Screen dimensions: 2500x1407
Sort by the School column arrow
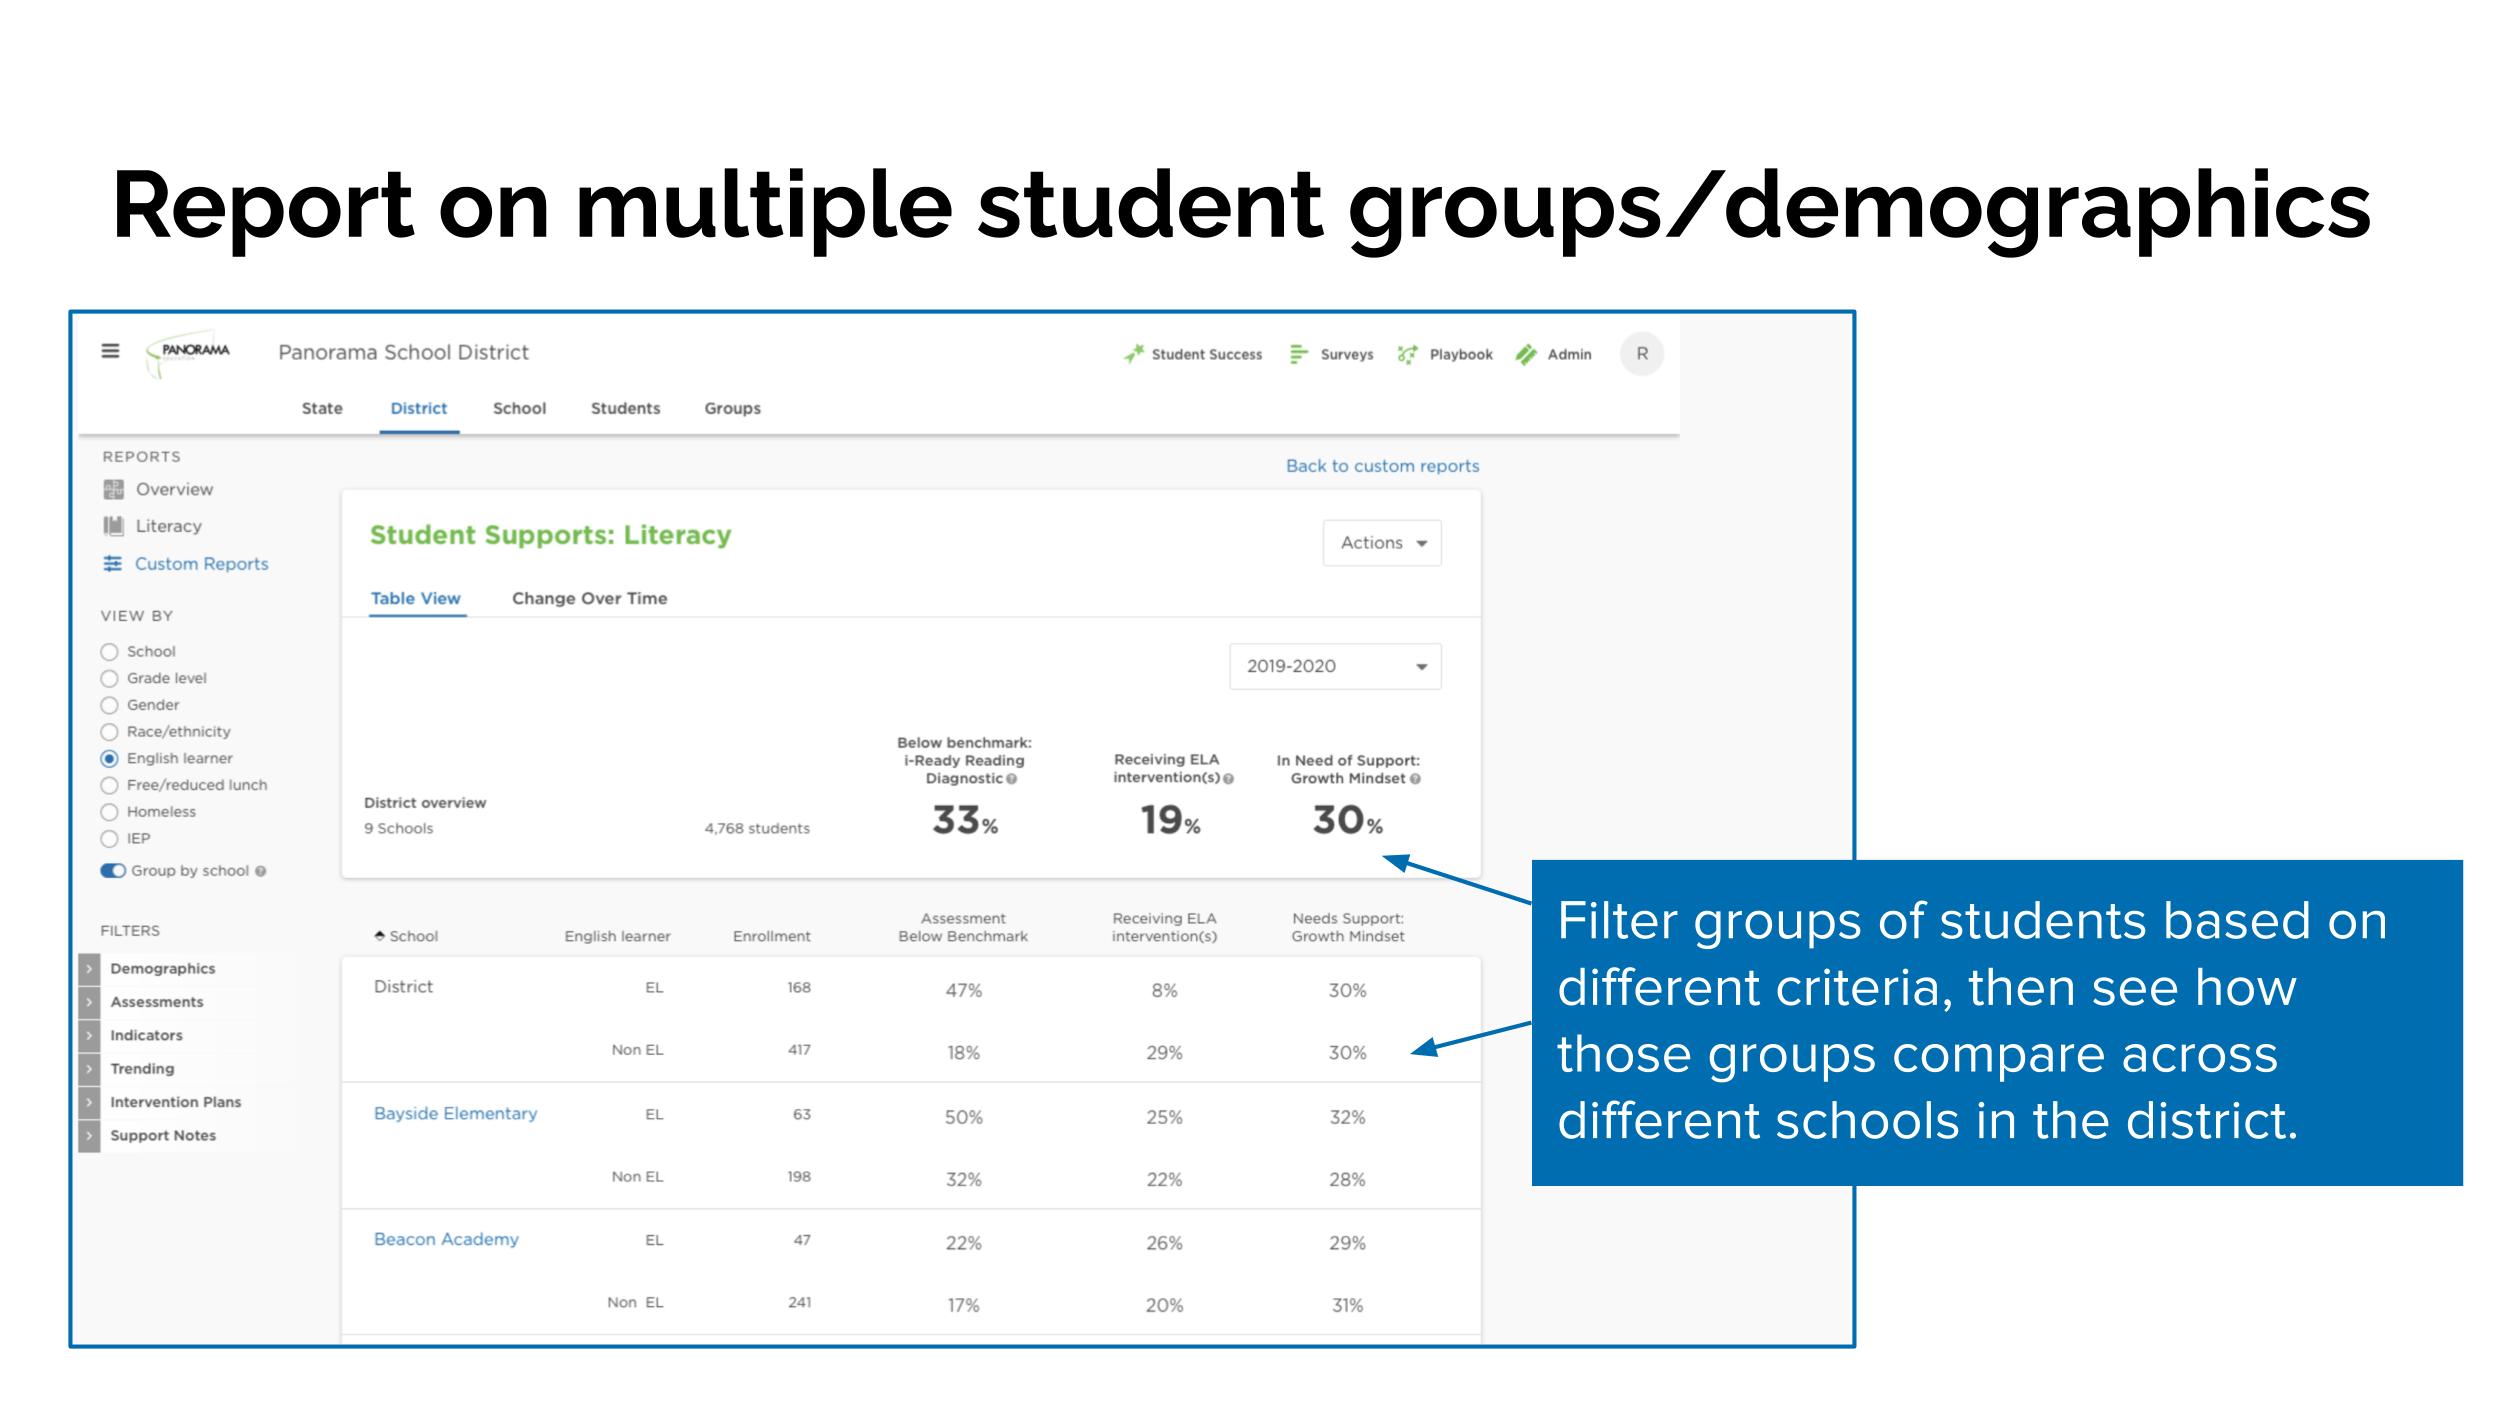click(x=380, y=936)
